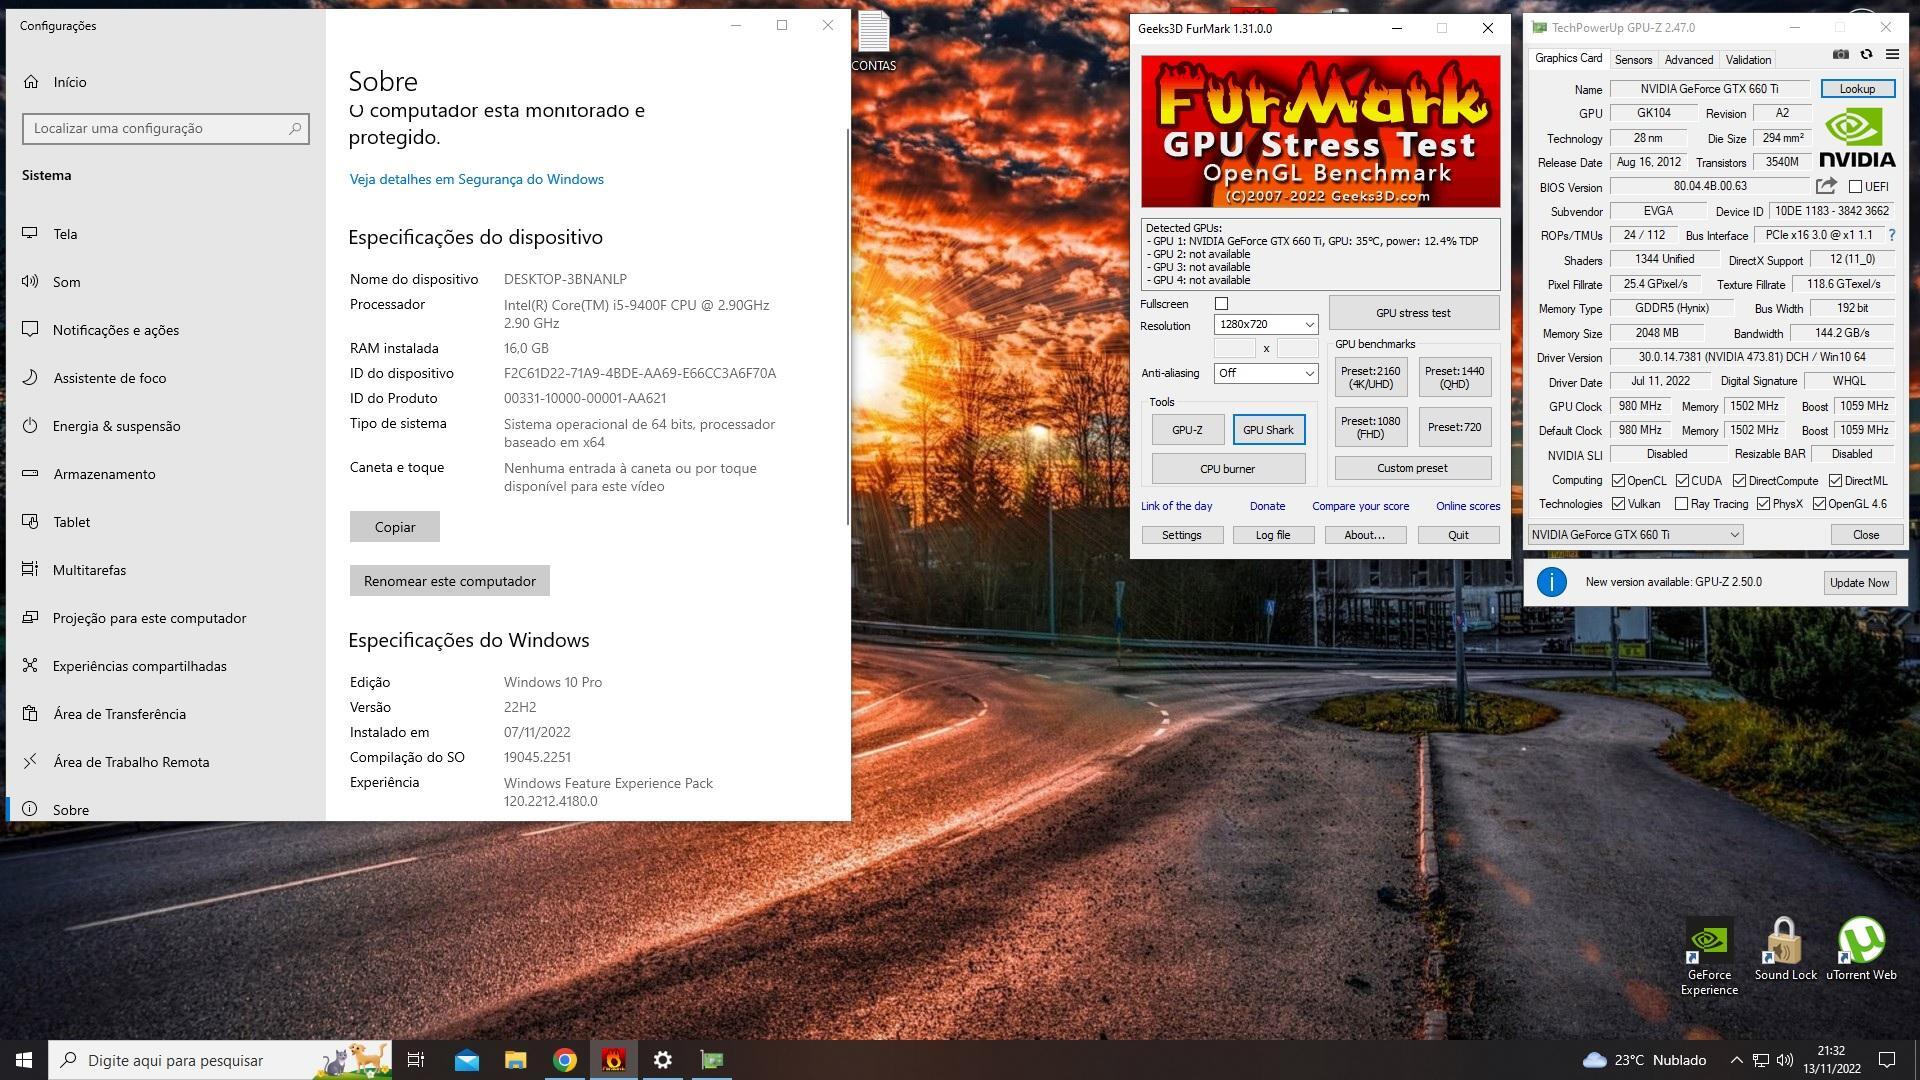The image size is (1920, 1080).
Task: Toggle the OpenCL checkbox
Action: pyautogui.click(x=1618, y=481)
